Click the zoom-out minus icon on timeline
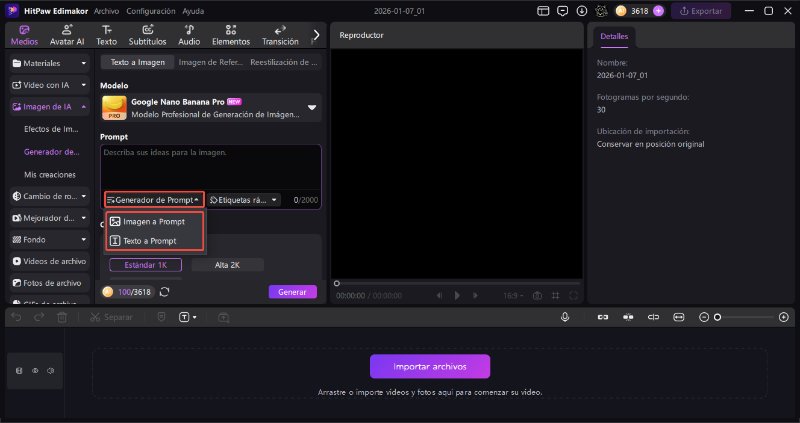Viewport: 800px width, 423px height. coord(704,317)
